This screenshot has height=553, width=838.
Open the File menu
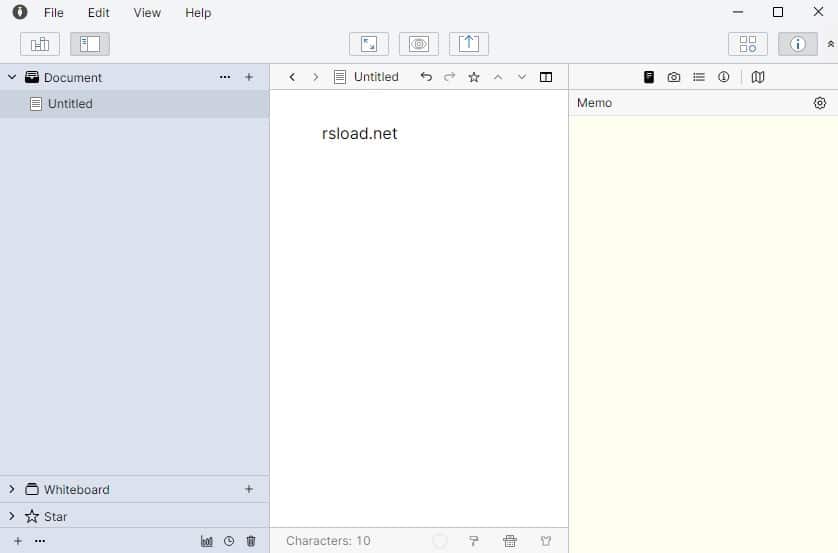pos(53,13)
